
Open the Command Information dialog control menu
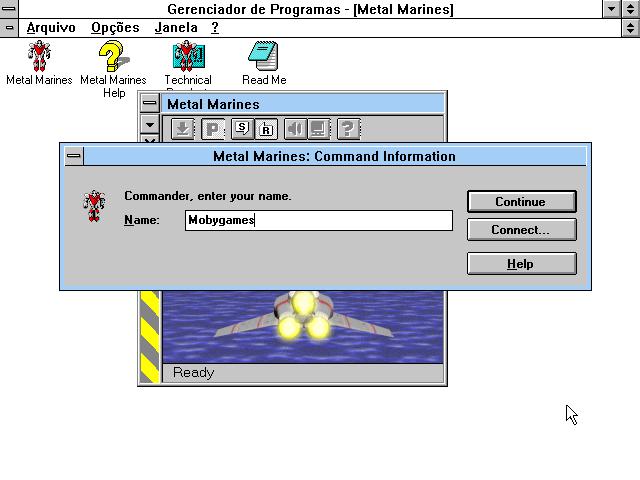click(x=73, y=156)
